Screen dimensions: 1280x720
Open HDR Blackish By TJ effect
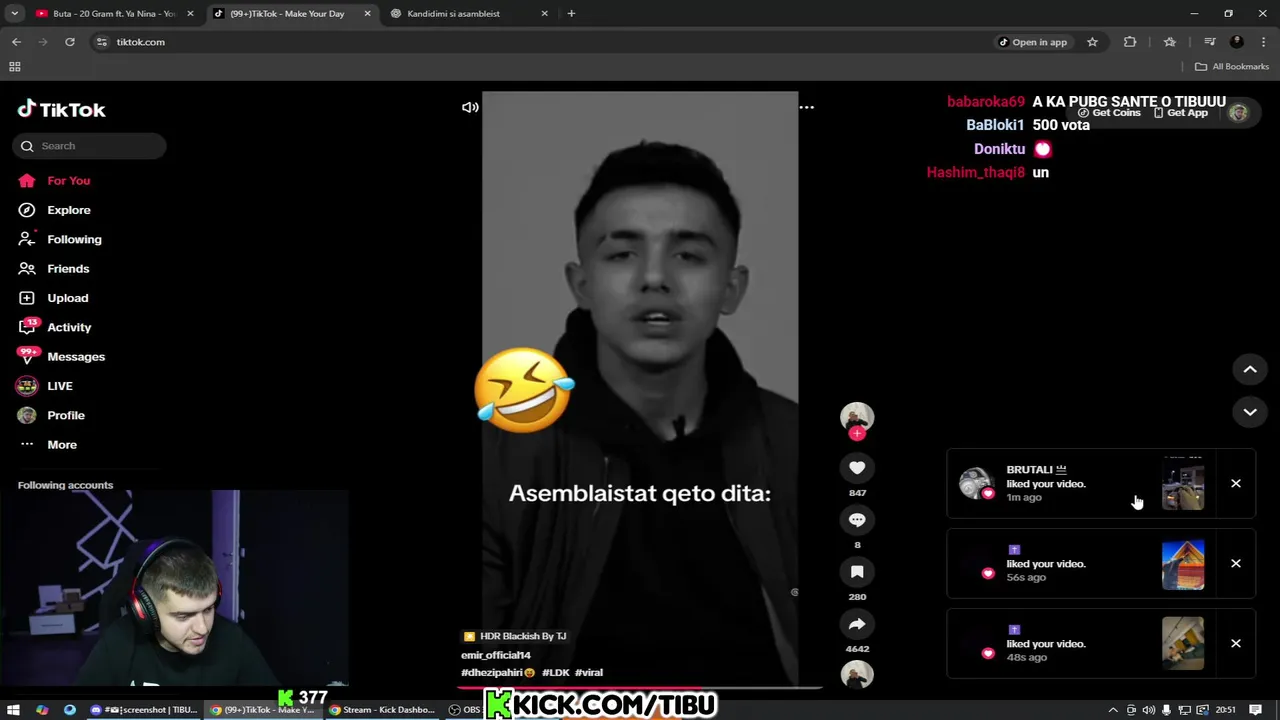(x=515, y=636)
